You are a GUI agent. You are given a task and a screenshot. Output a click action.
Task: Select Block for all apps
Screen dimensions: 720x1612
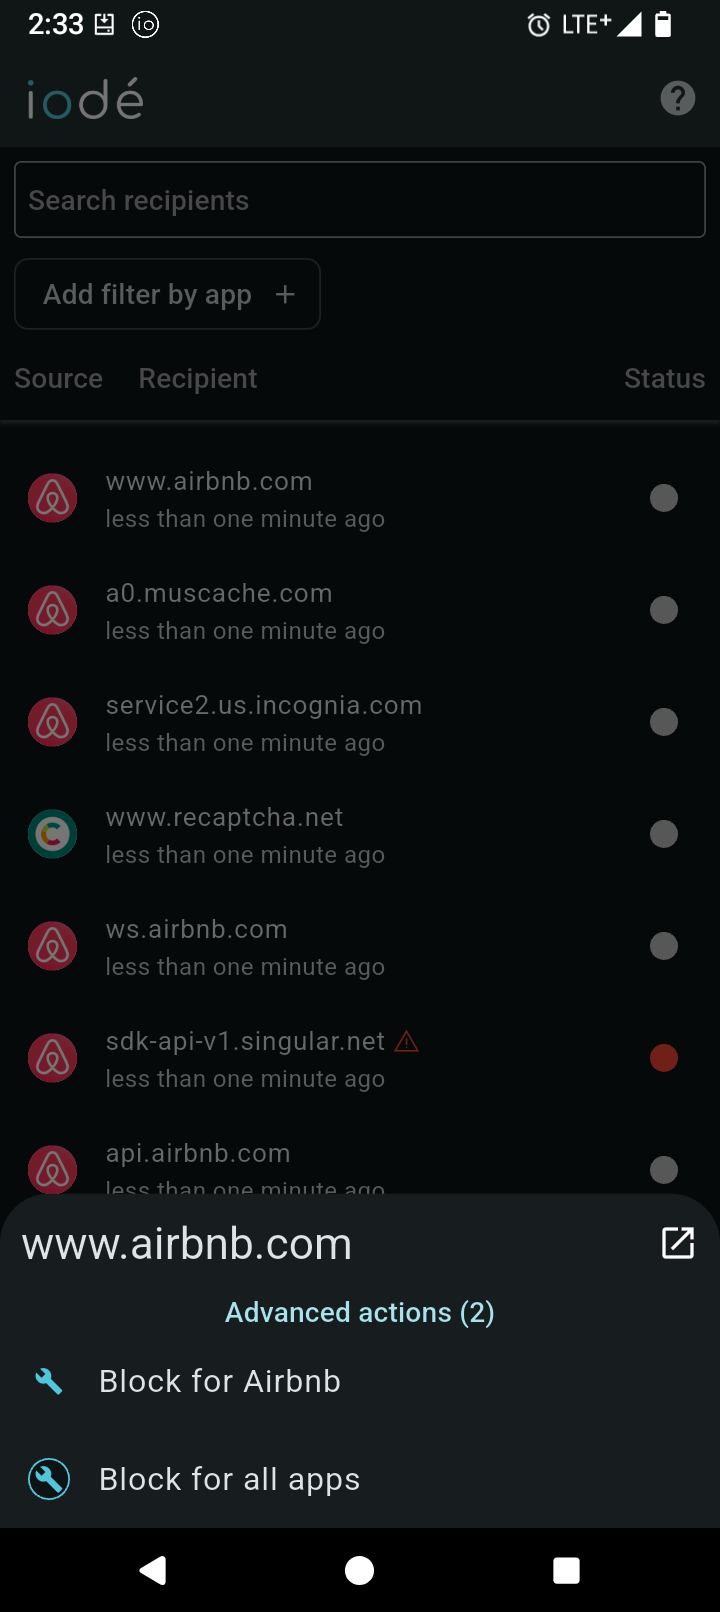pos(229,1479)
